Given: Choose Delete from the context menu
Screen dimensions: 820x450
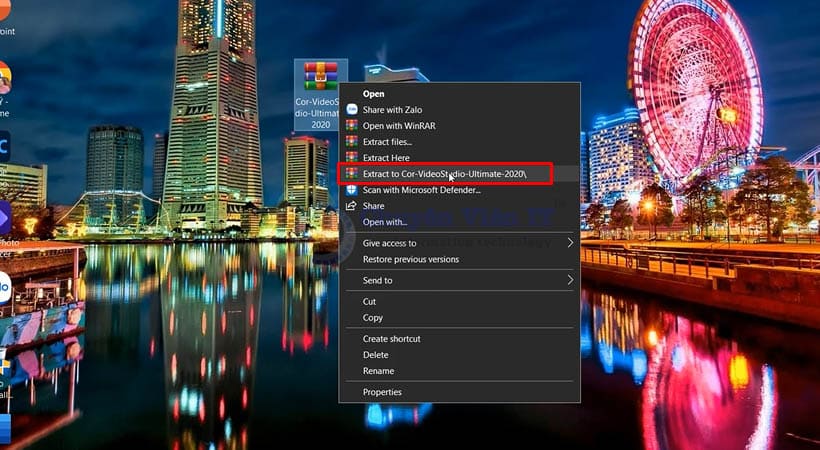Looking at the screenshot, I should point(375,354).
